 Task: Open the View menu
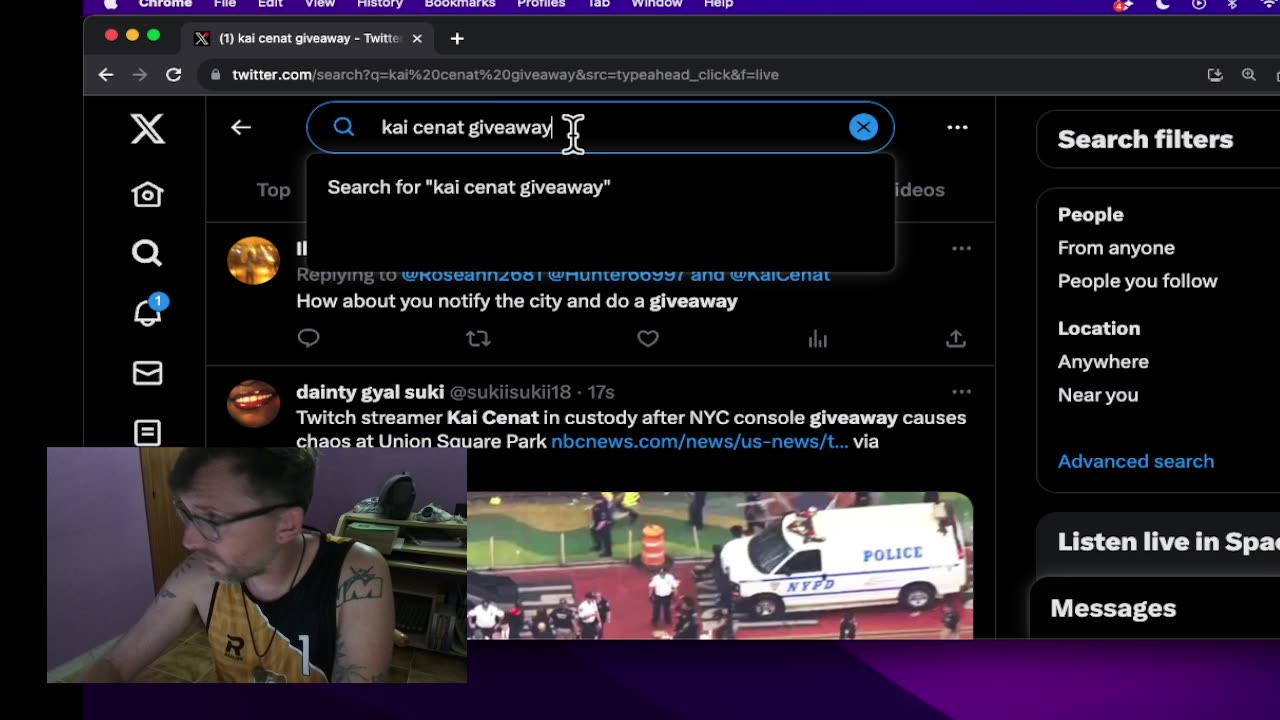(x=320, y=4)
